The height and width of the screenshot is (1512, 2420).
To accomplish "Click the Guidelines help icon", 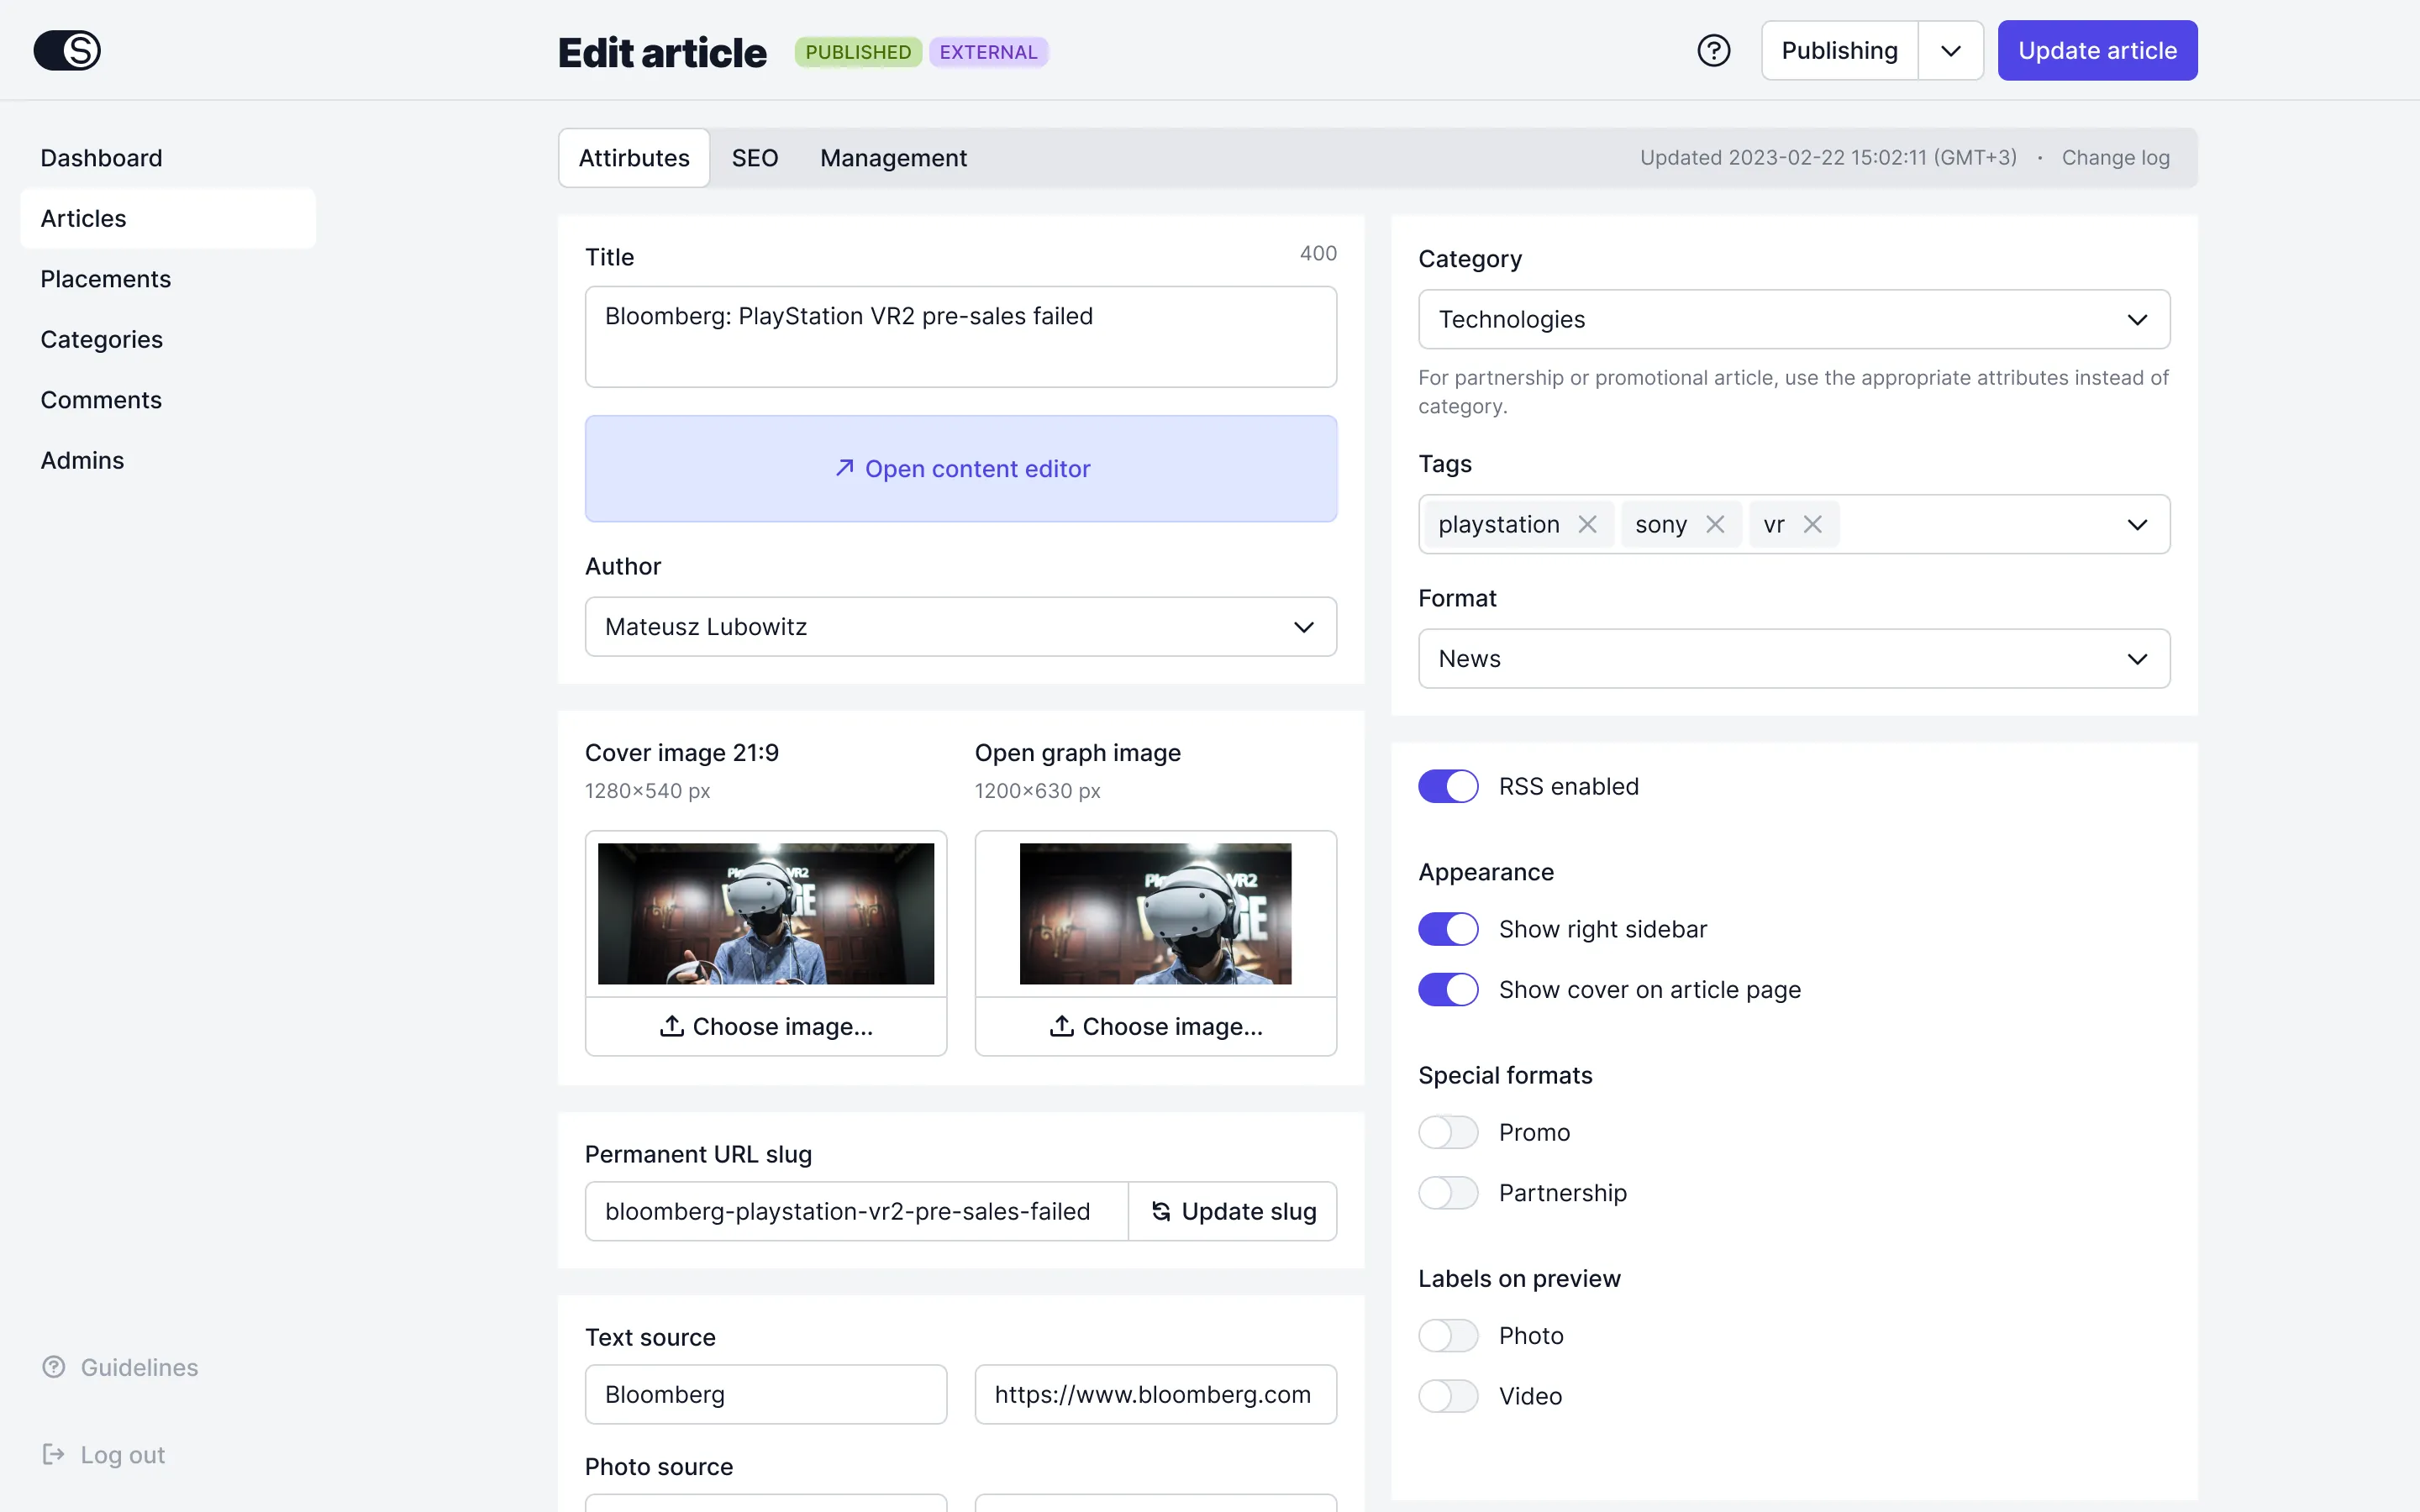I will point(54,1367).
